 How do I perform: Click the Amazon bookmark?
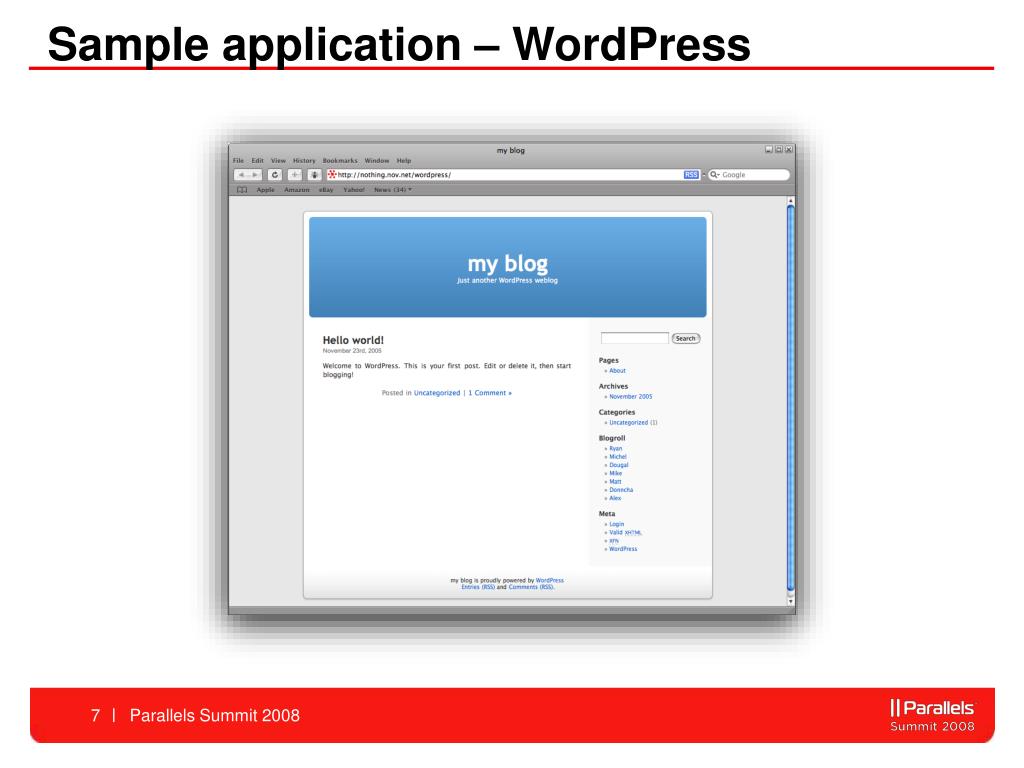pos(296,190)
